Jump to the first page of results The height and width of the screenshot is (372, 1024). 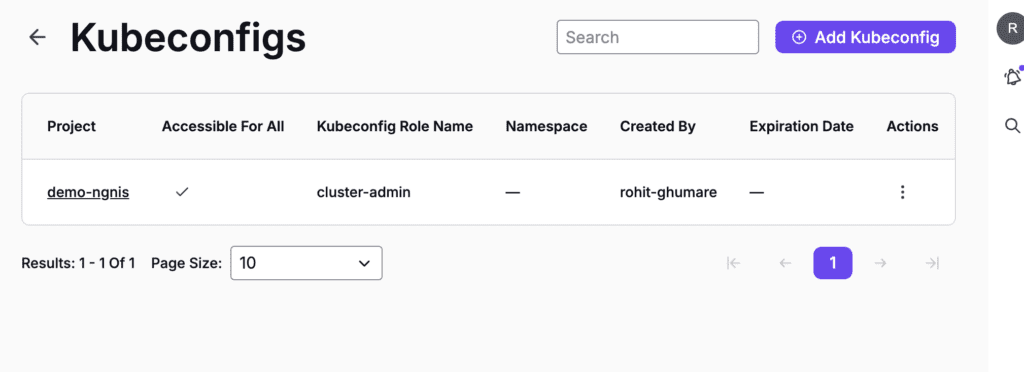(x=733, y=263)
